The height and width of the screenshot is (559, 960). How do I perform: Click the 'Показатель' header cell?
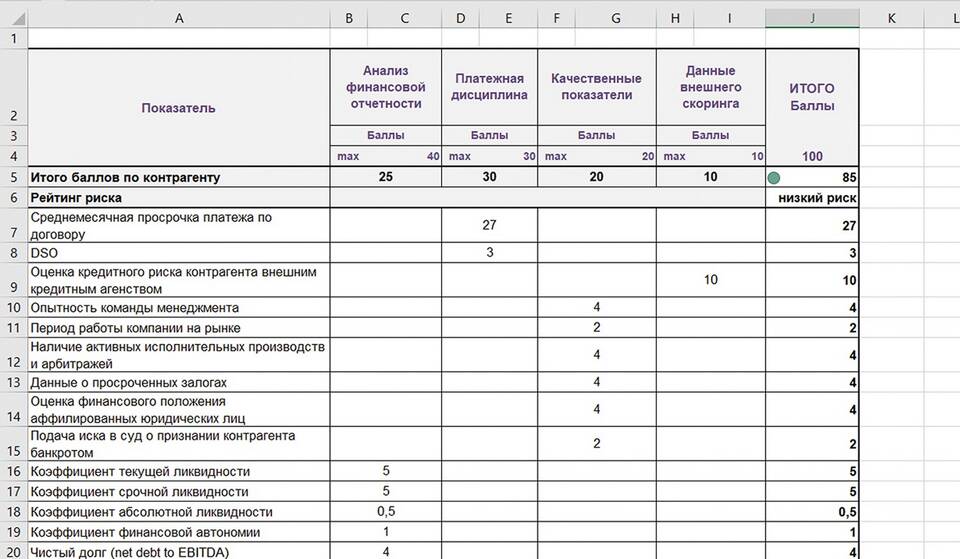[x=179, y=108]
